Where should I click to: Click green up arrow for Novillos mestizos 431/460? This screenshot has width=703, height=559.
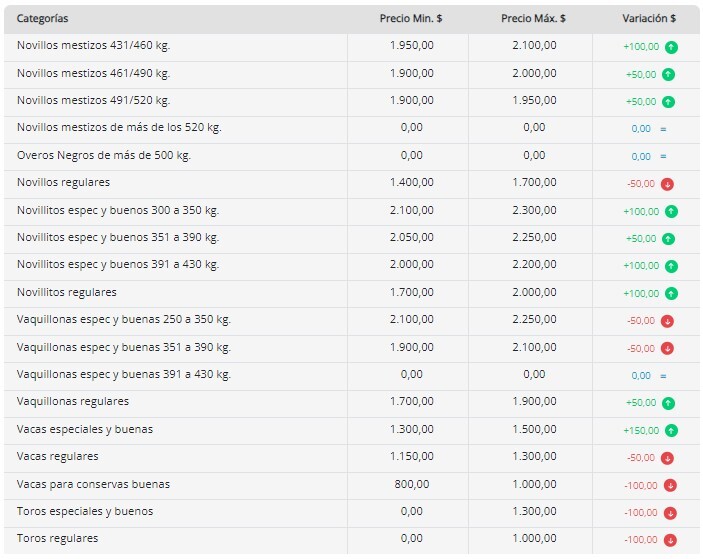click(669, 47)
